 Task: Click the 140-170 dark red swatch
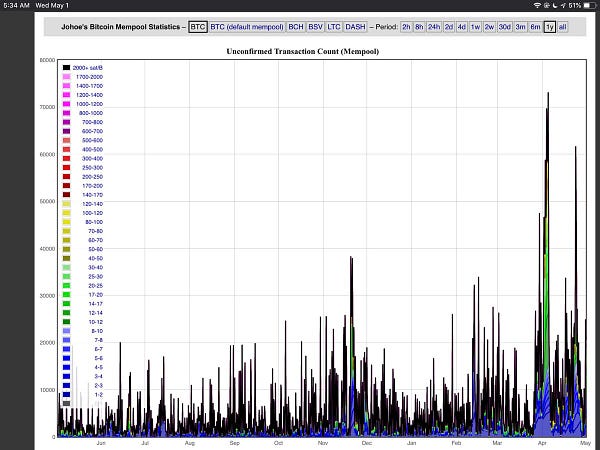pyautogui.click(x=67, y=195)
